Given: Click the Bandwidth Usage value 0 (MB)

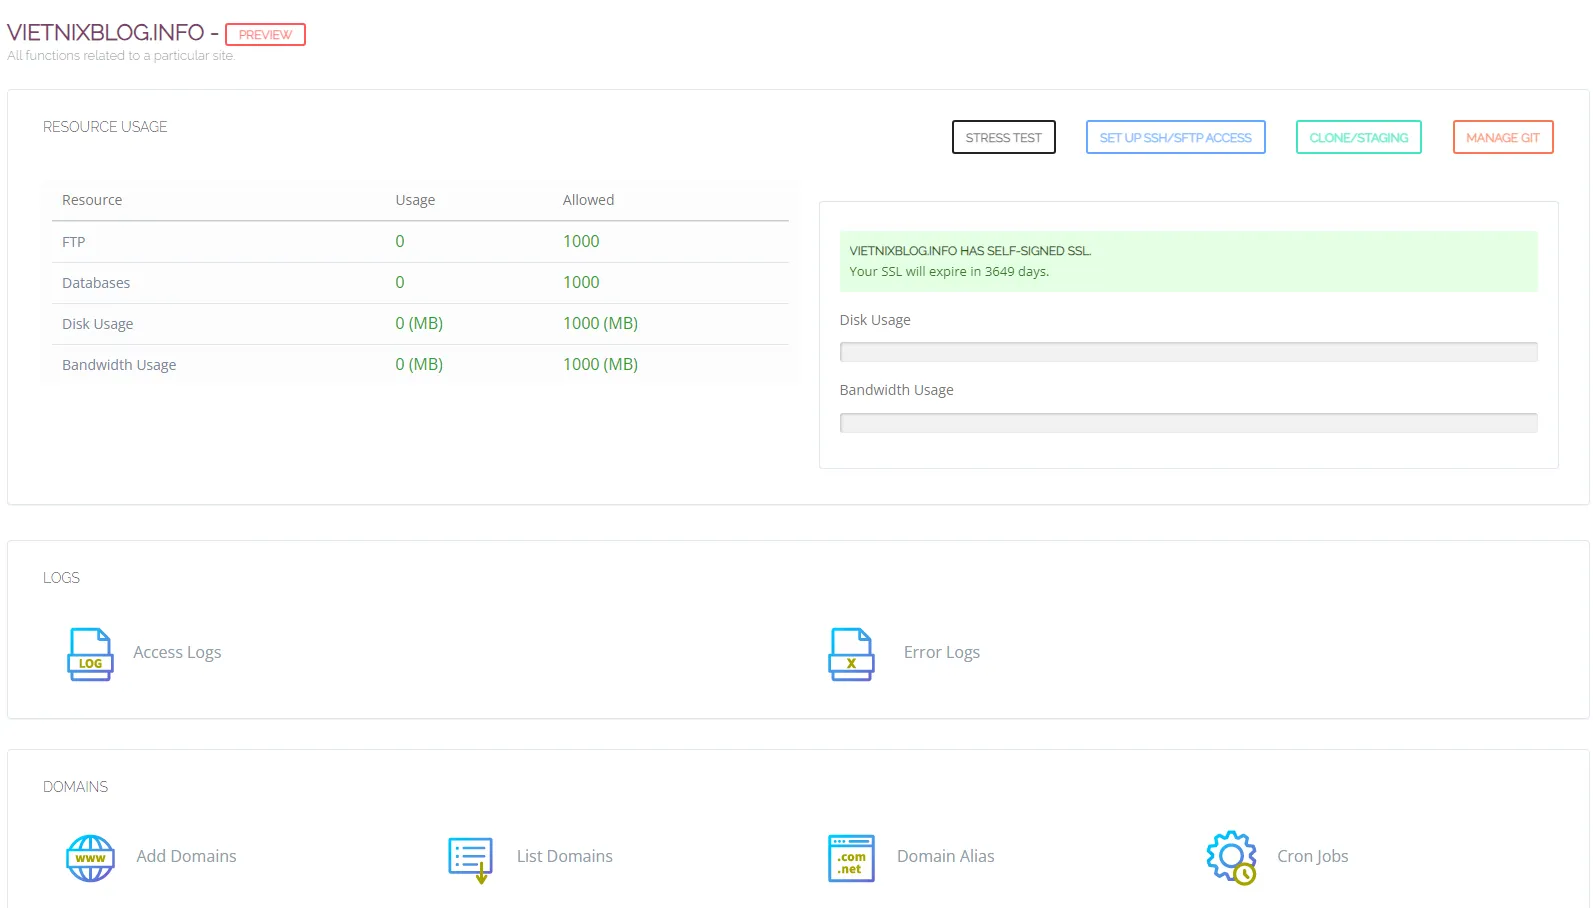Looking at the screenshot, I should pyautogui.click(x=419, y=364).
